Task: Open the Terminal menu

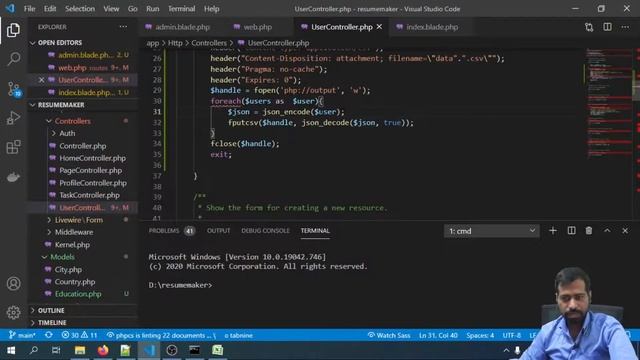Action: [182, 9]
